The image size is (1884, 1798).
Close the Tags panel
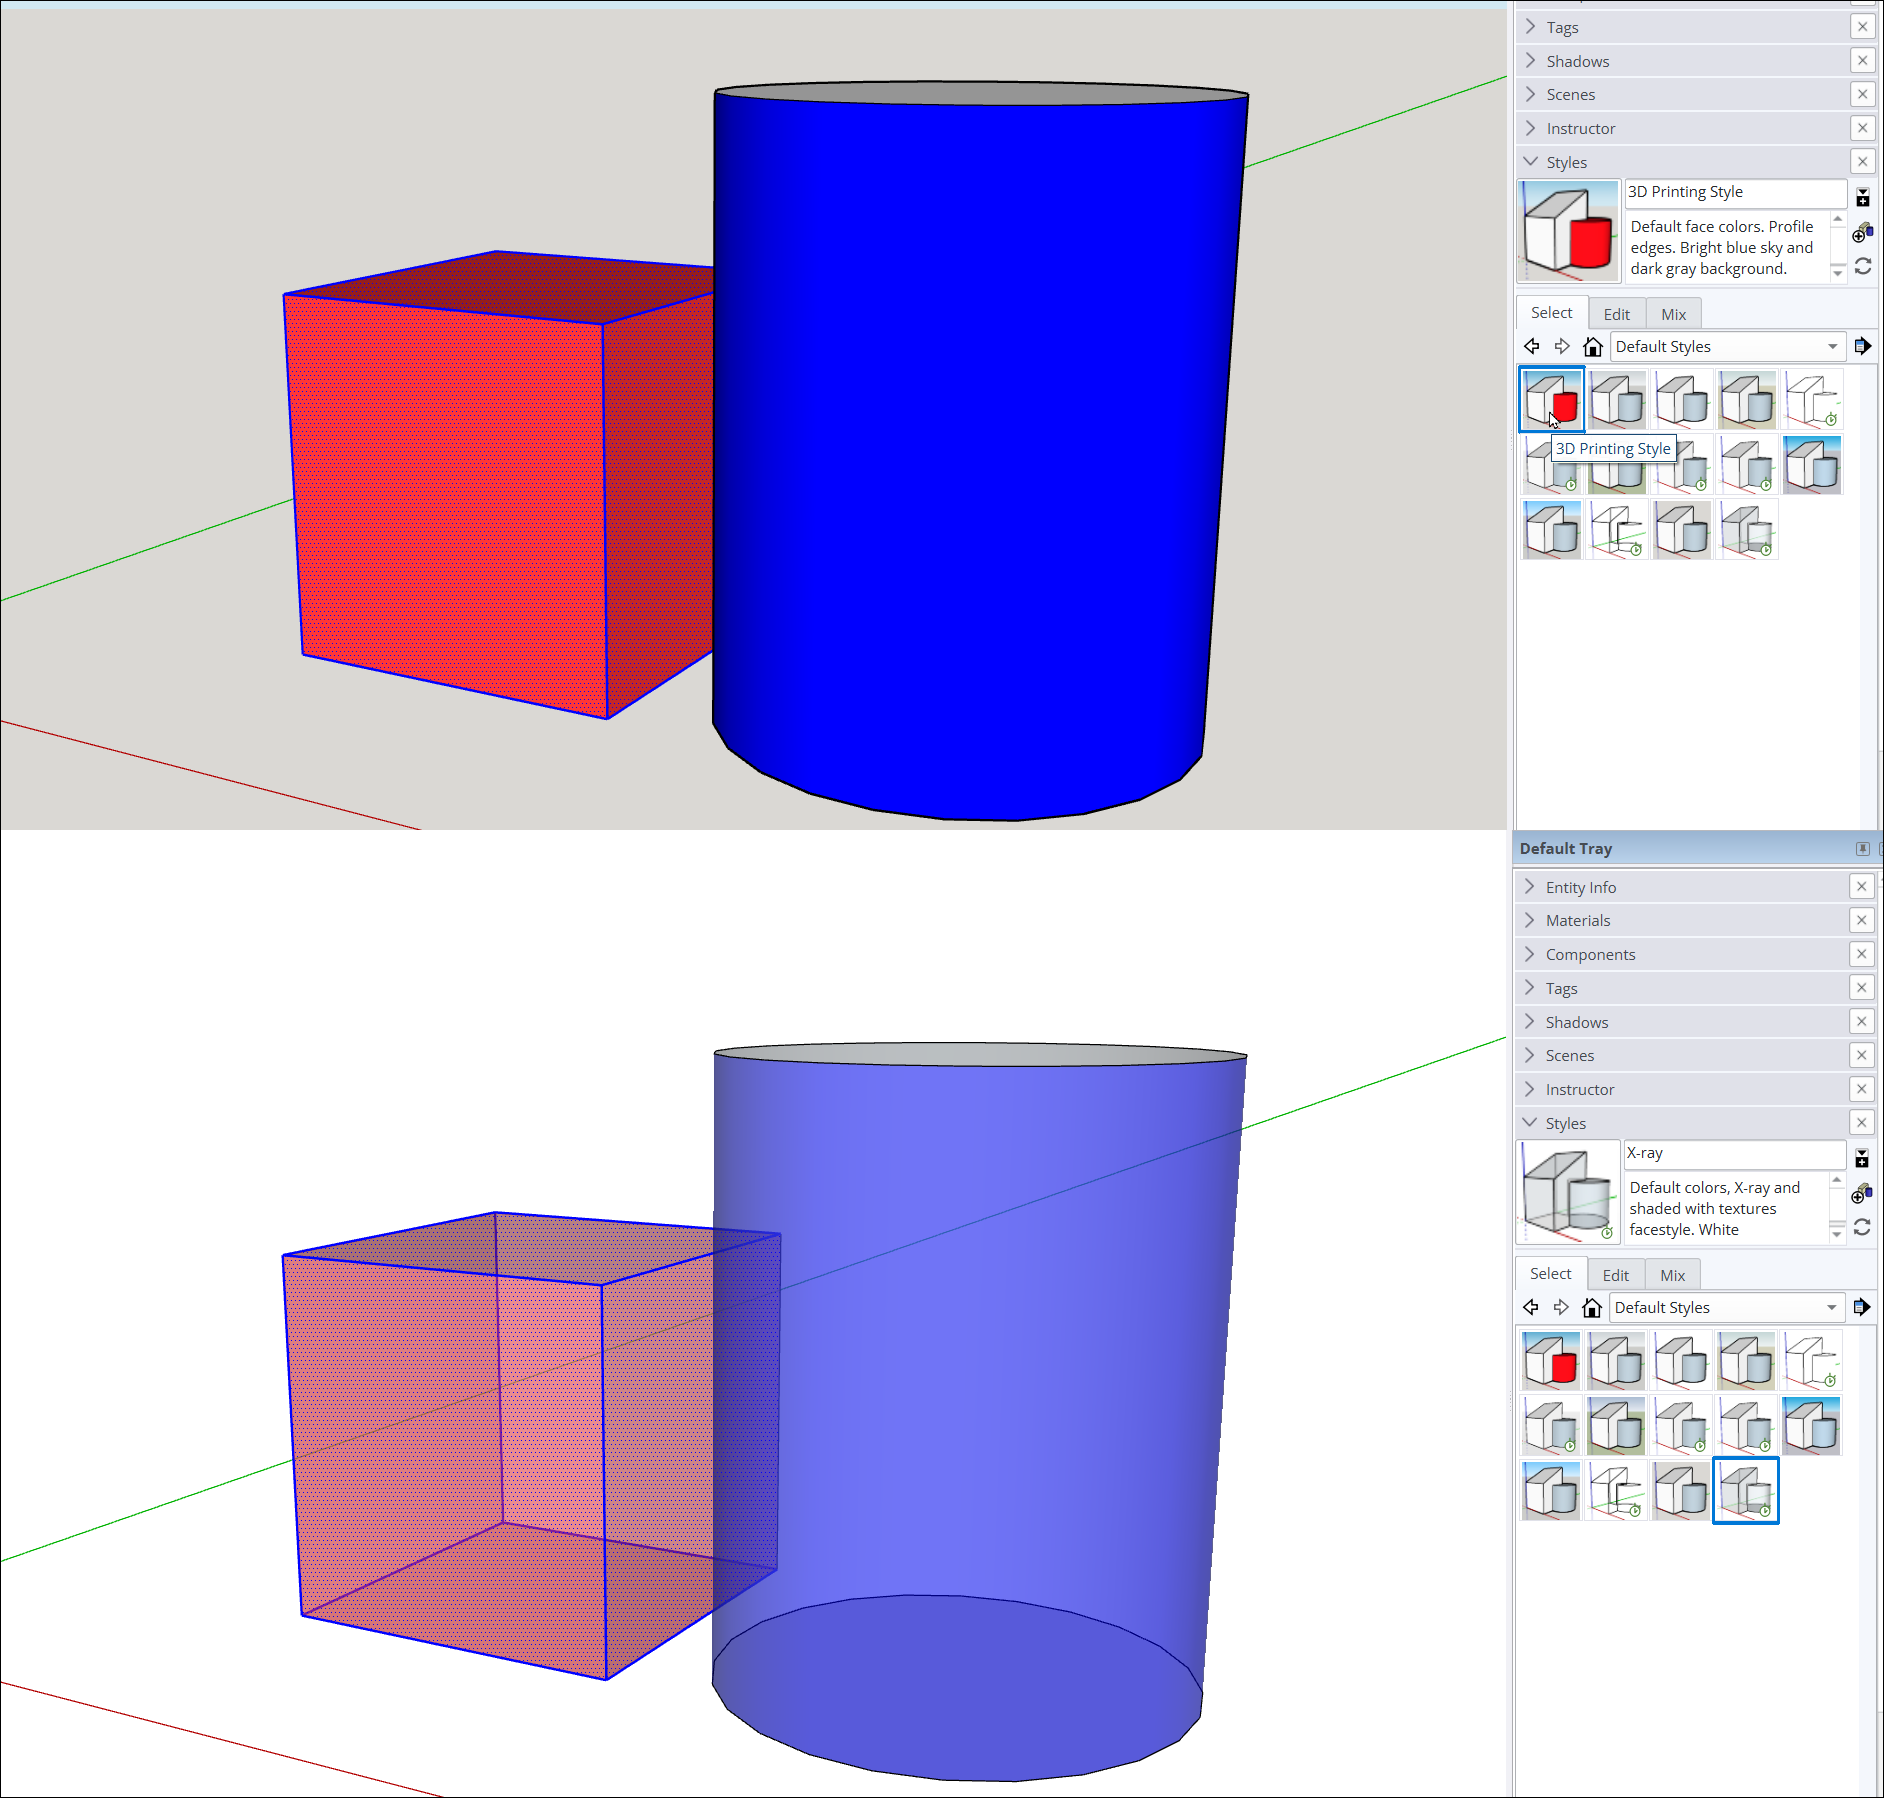coord(1862,26)
